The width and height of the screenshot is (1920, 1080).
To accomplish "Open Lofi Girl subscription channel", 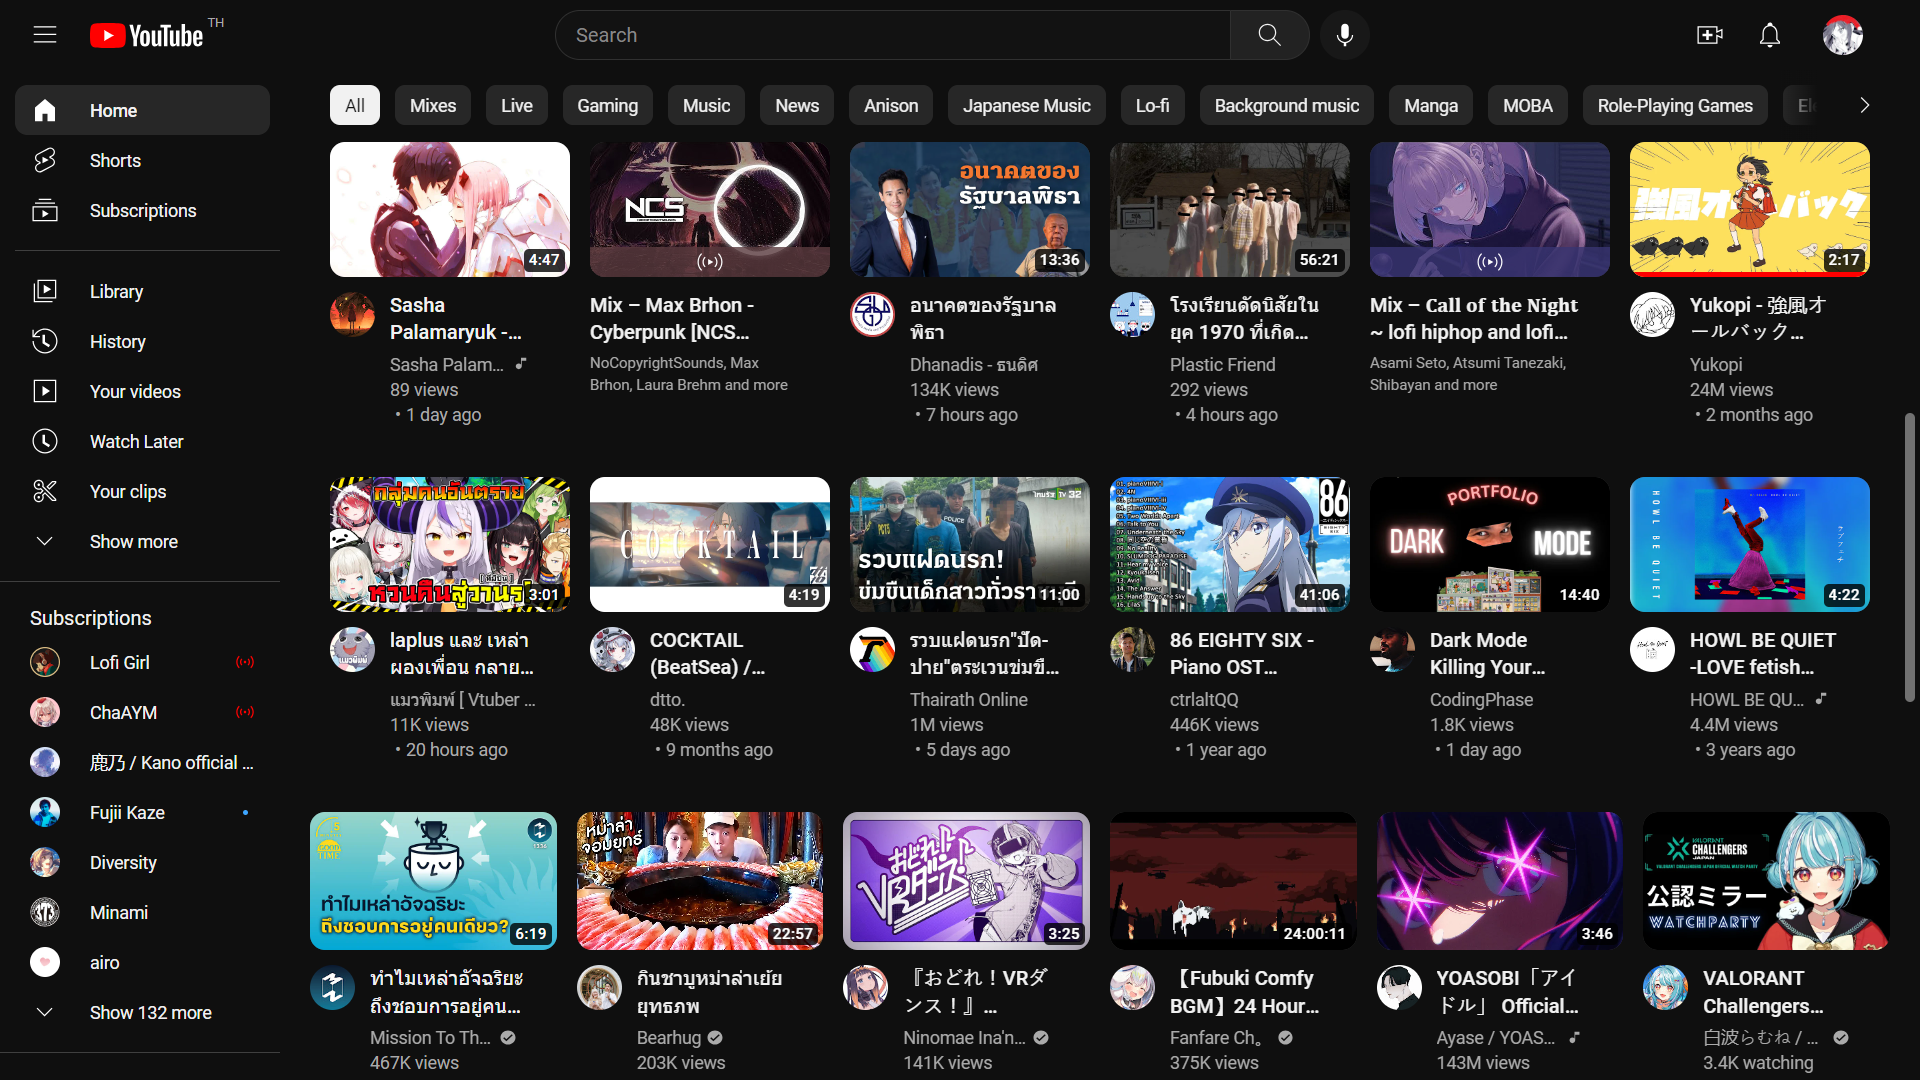I will click(120, 662).
